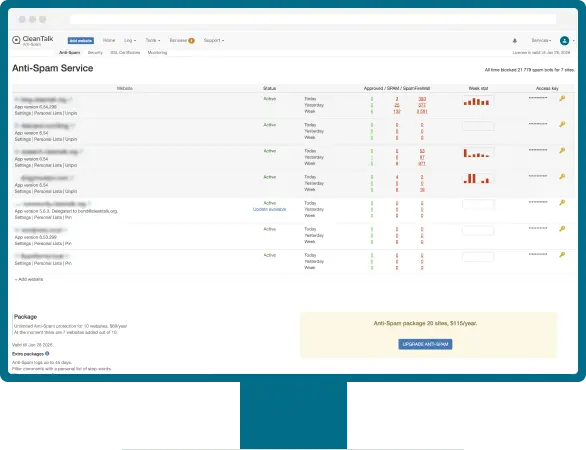Expand the Log dropdown menu

[x=130, y=40]
